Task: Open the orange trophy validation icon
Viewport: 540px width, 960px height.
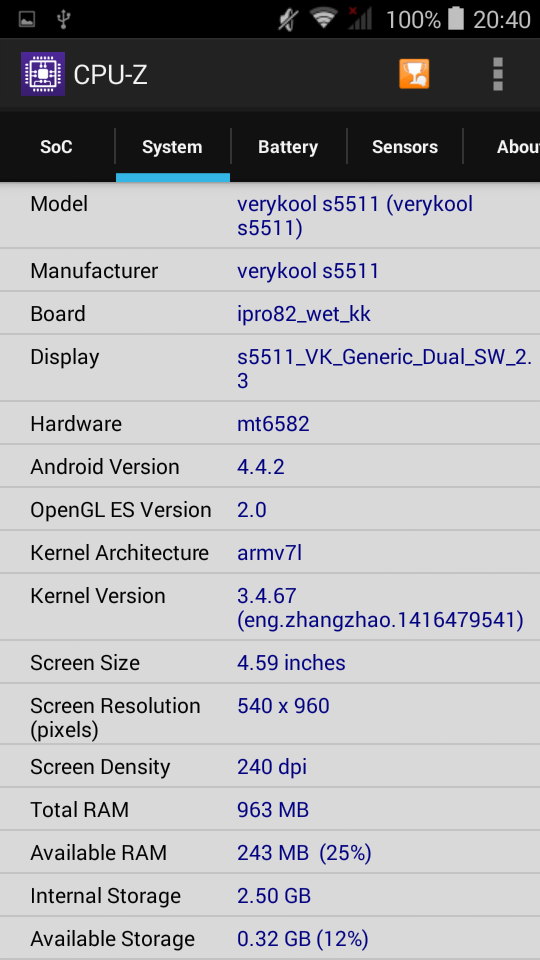Action: pyautogui.click(x=414, y=75)
